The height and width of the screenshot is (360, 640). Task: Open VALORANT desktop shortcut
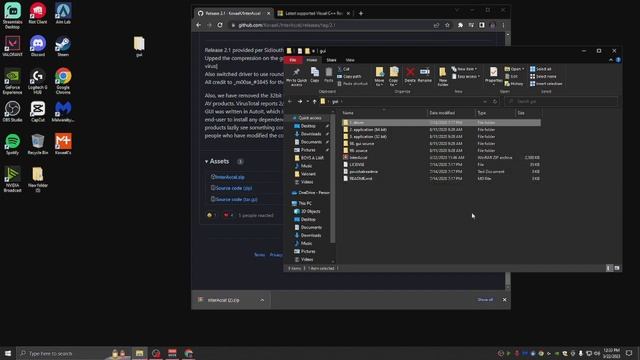pyautogui.click(x=12, y=46)
